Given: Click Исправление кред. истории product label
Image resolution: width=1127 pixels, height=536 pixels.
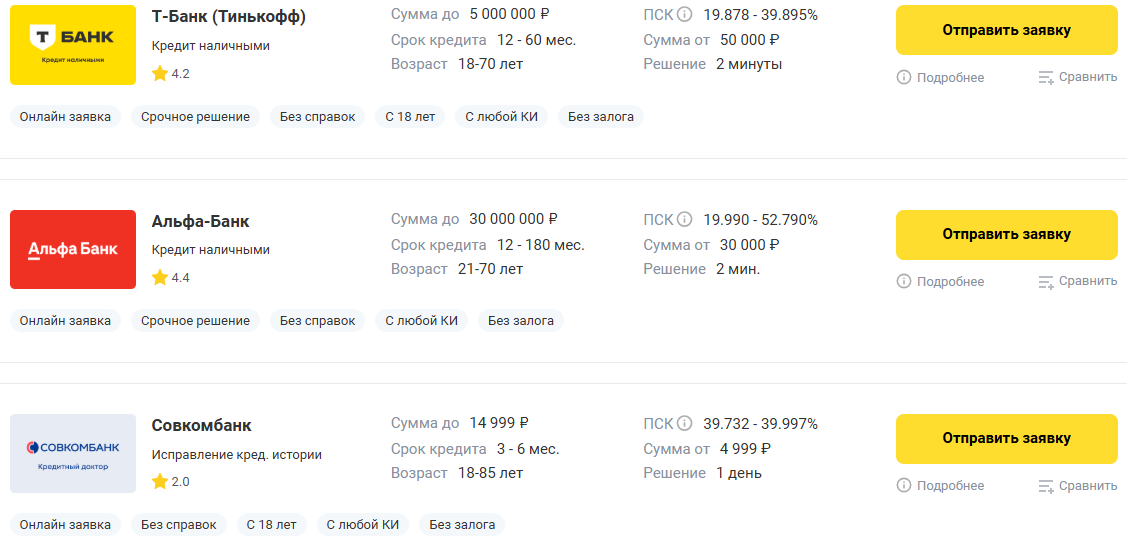Looking at the screenshot, I should pos(237,454).
